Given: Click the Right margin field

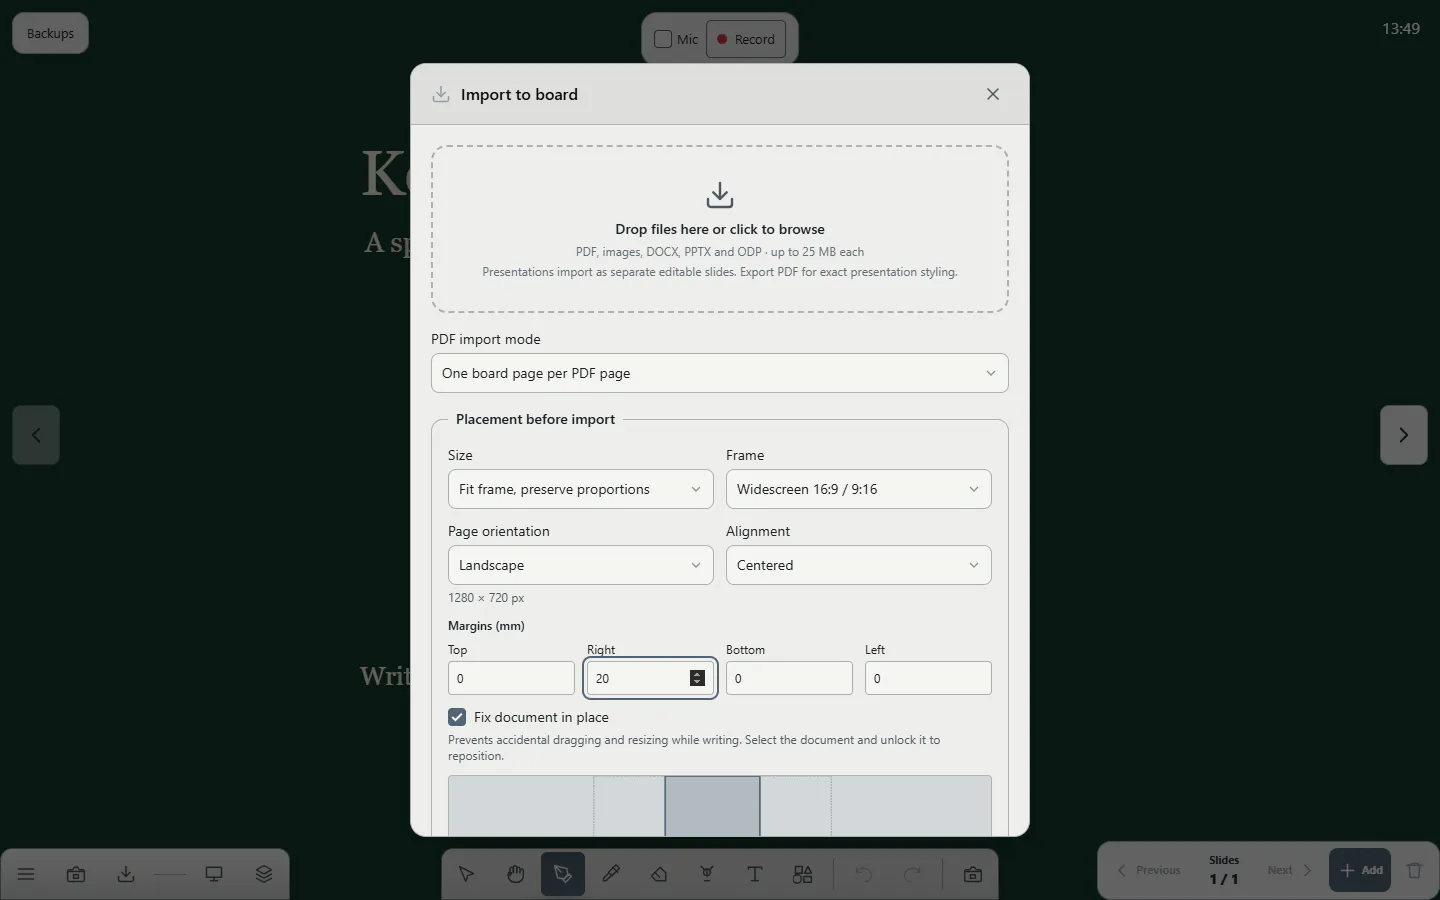Looking at the screenshot, I should (x=650, y=678).
